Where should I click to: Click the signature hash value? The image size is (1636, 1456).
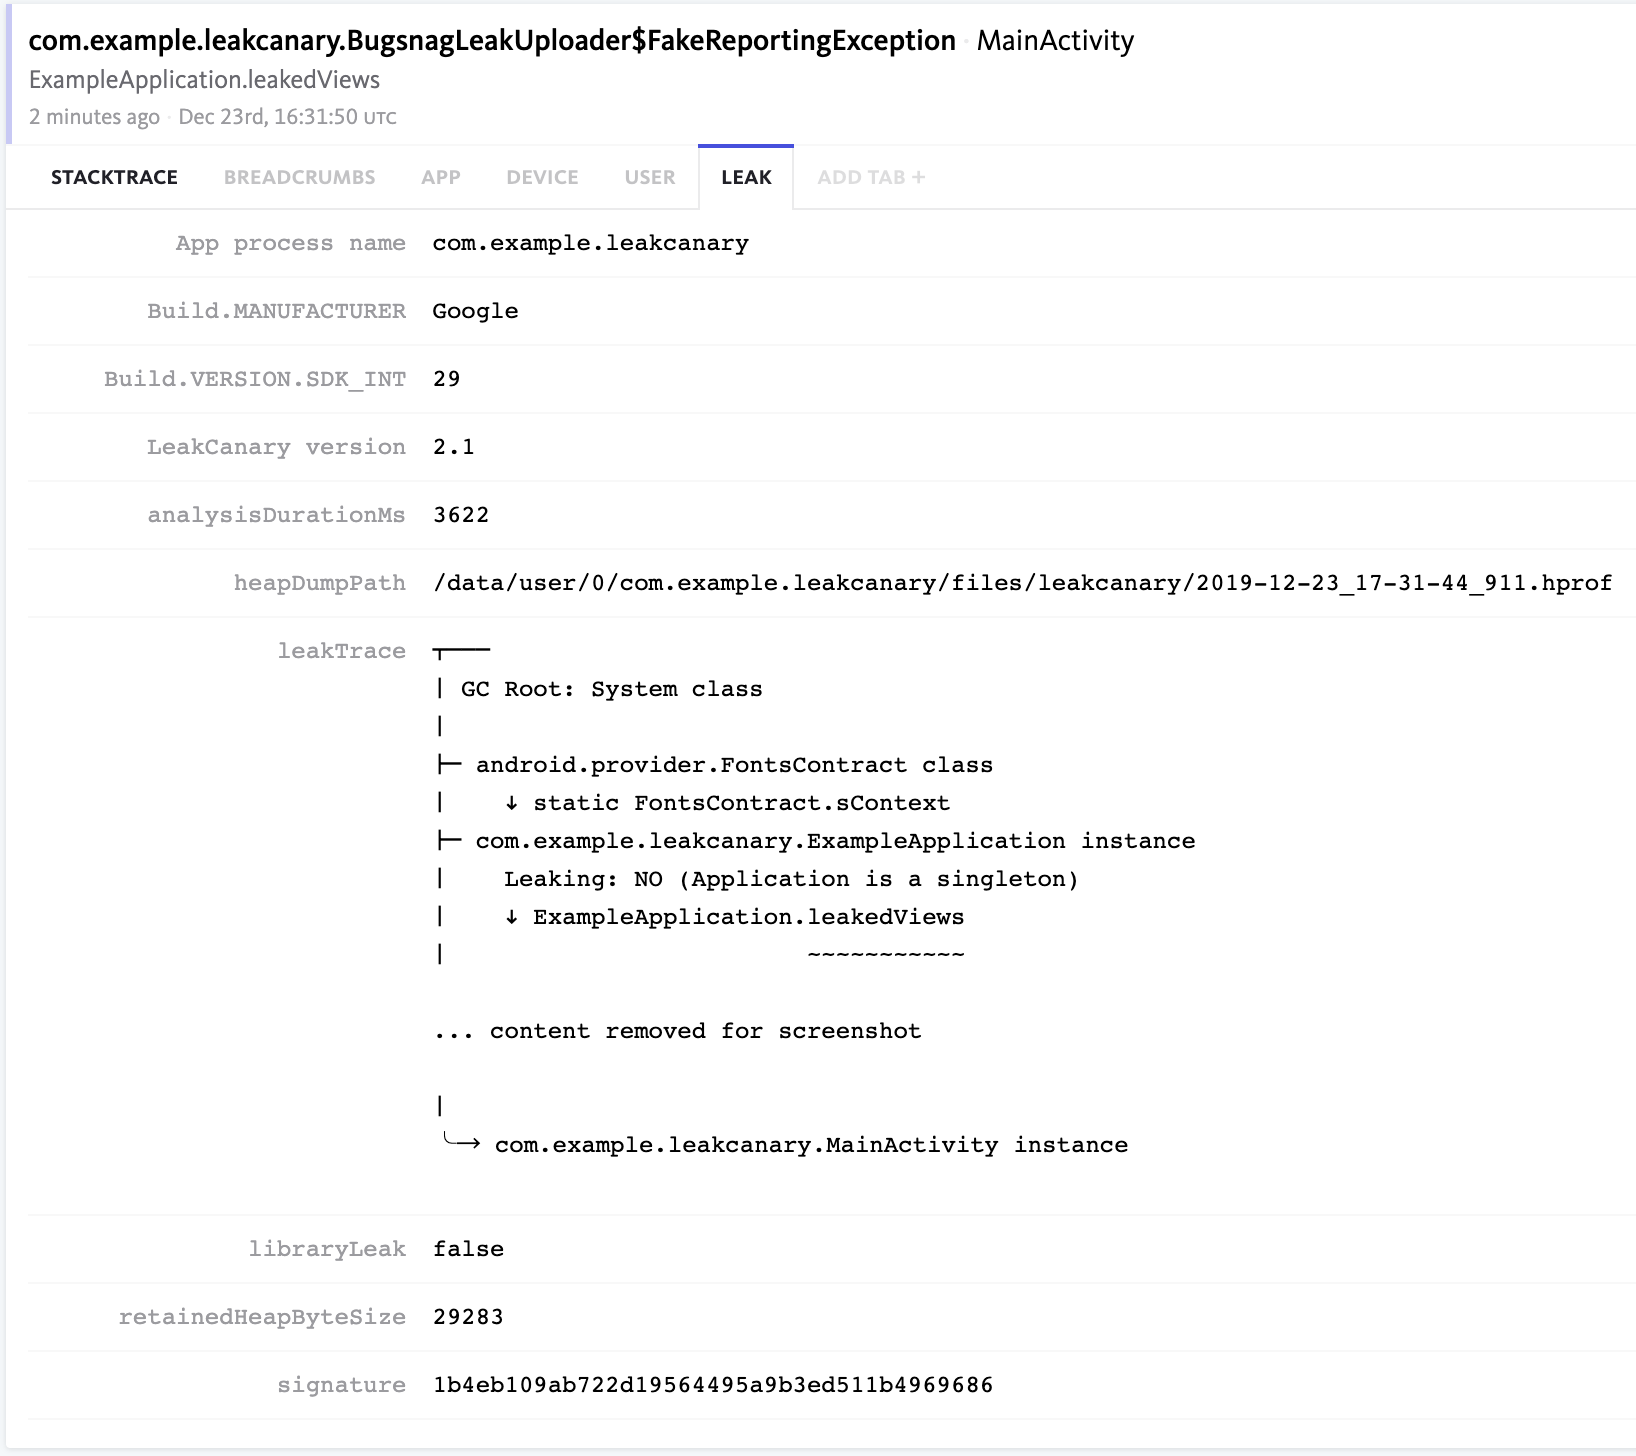pyautogui.click(x=713, y=1385)
